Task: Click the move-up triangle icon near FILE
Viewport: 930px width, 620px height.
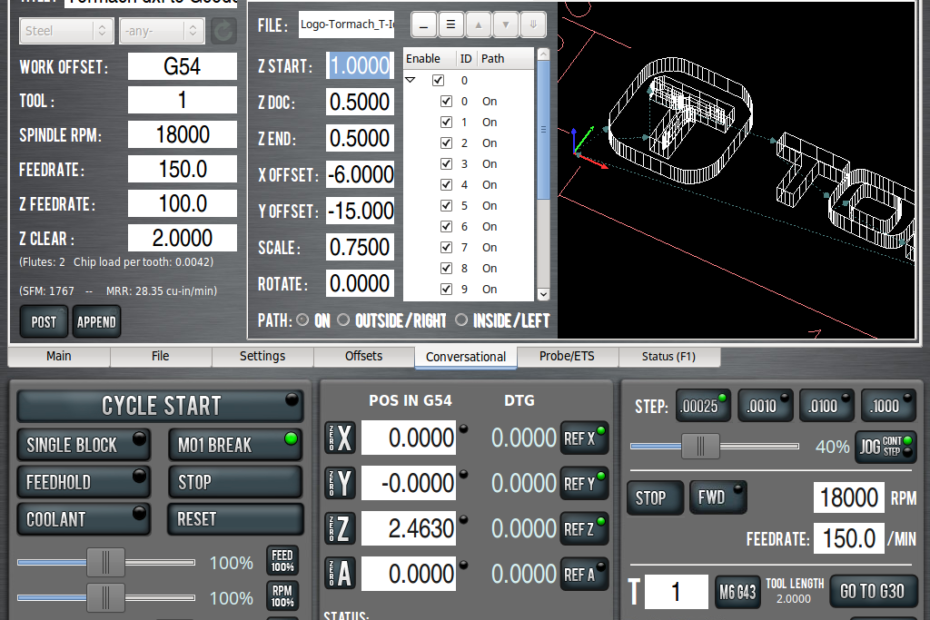Action: (478, 25)
